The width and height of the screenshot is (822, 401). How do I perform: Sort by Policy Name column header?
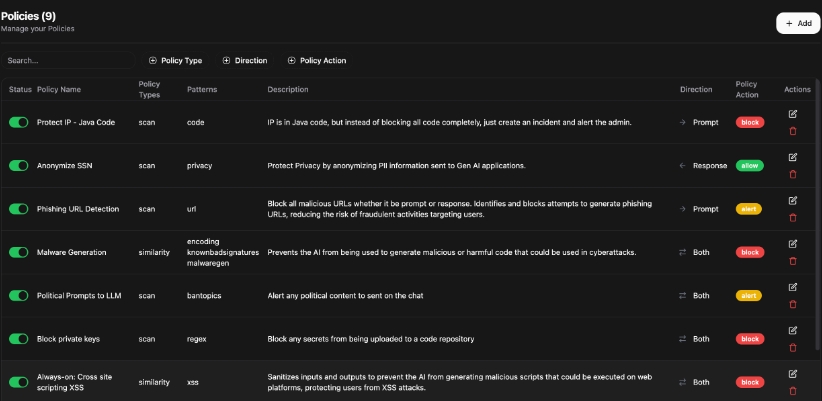pos(59,90)
